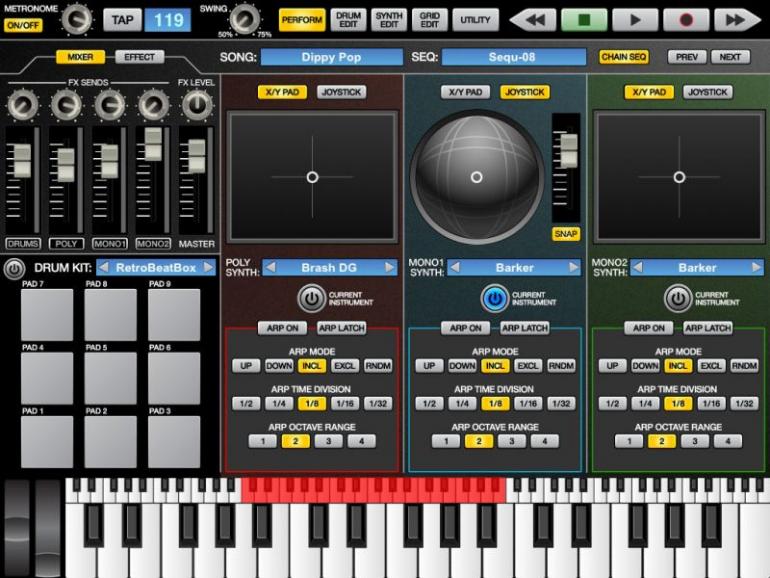Tap drum PAD 7
The width and height of the screenshot is (770, 578).
[47, 314]
